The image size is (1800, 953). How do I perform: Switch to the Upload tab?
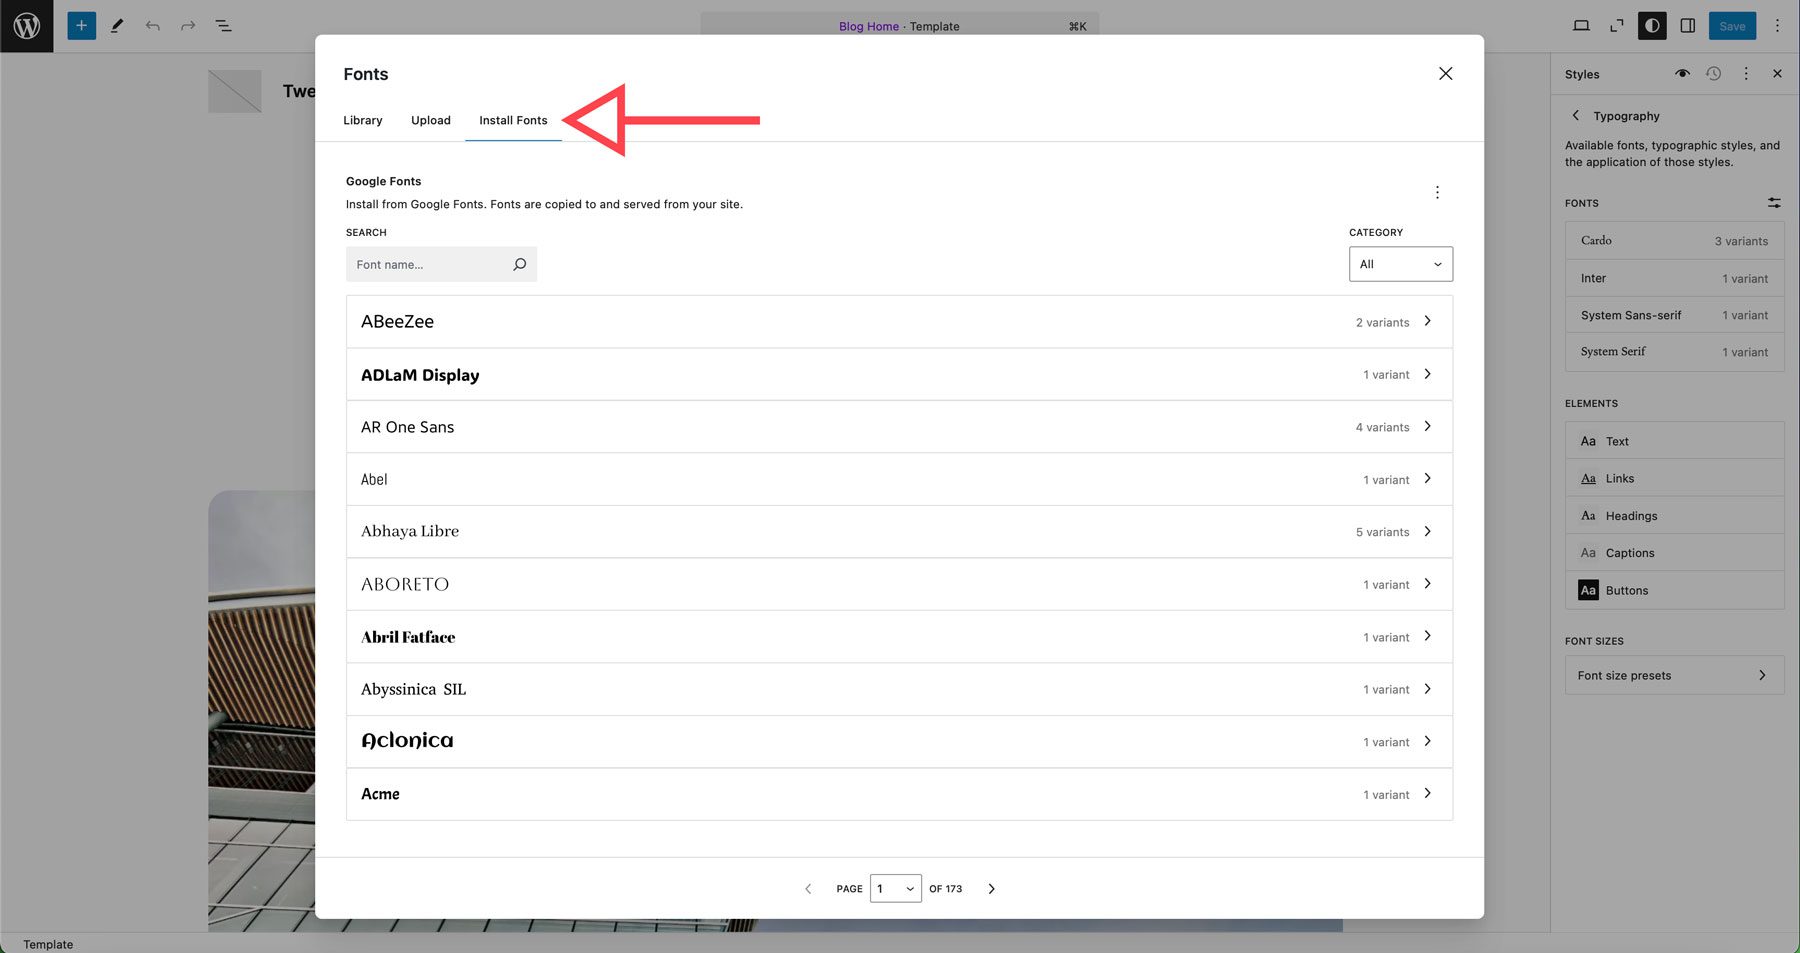pos(430,120)
